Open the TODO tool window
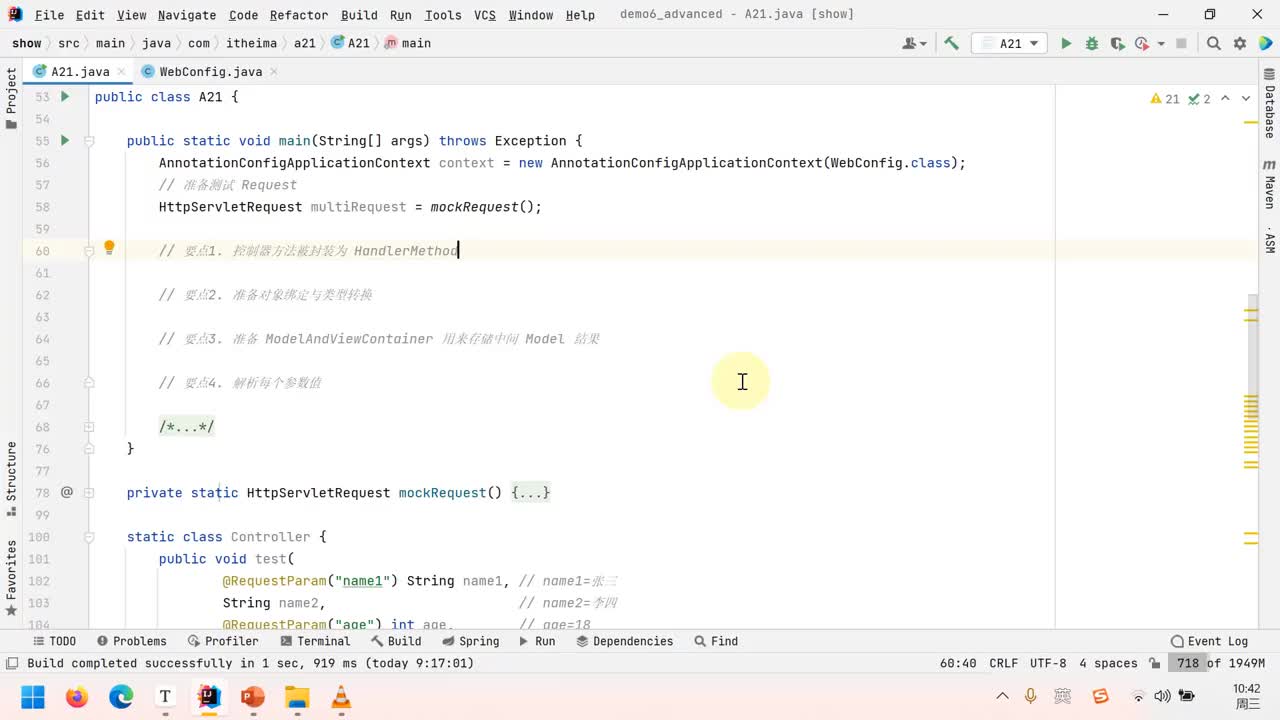This screenshot has height=720, width=1280. click(54, 641)
